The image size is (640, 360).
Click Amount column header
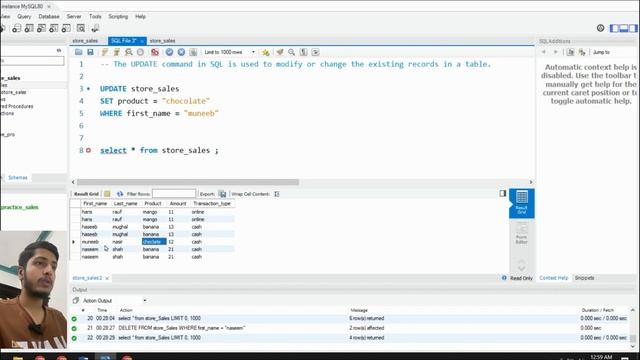[x=178, y=203]
